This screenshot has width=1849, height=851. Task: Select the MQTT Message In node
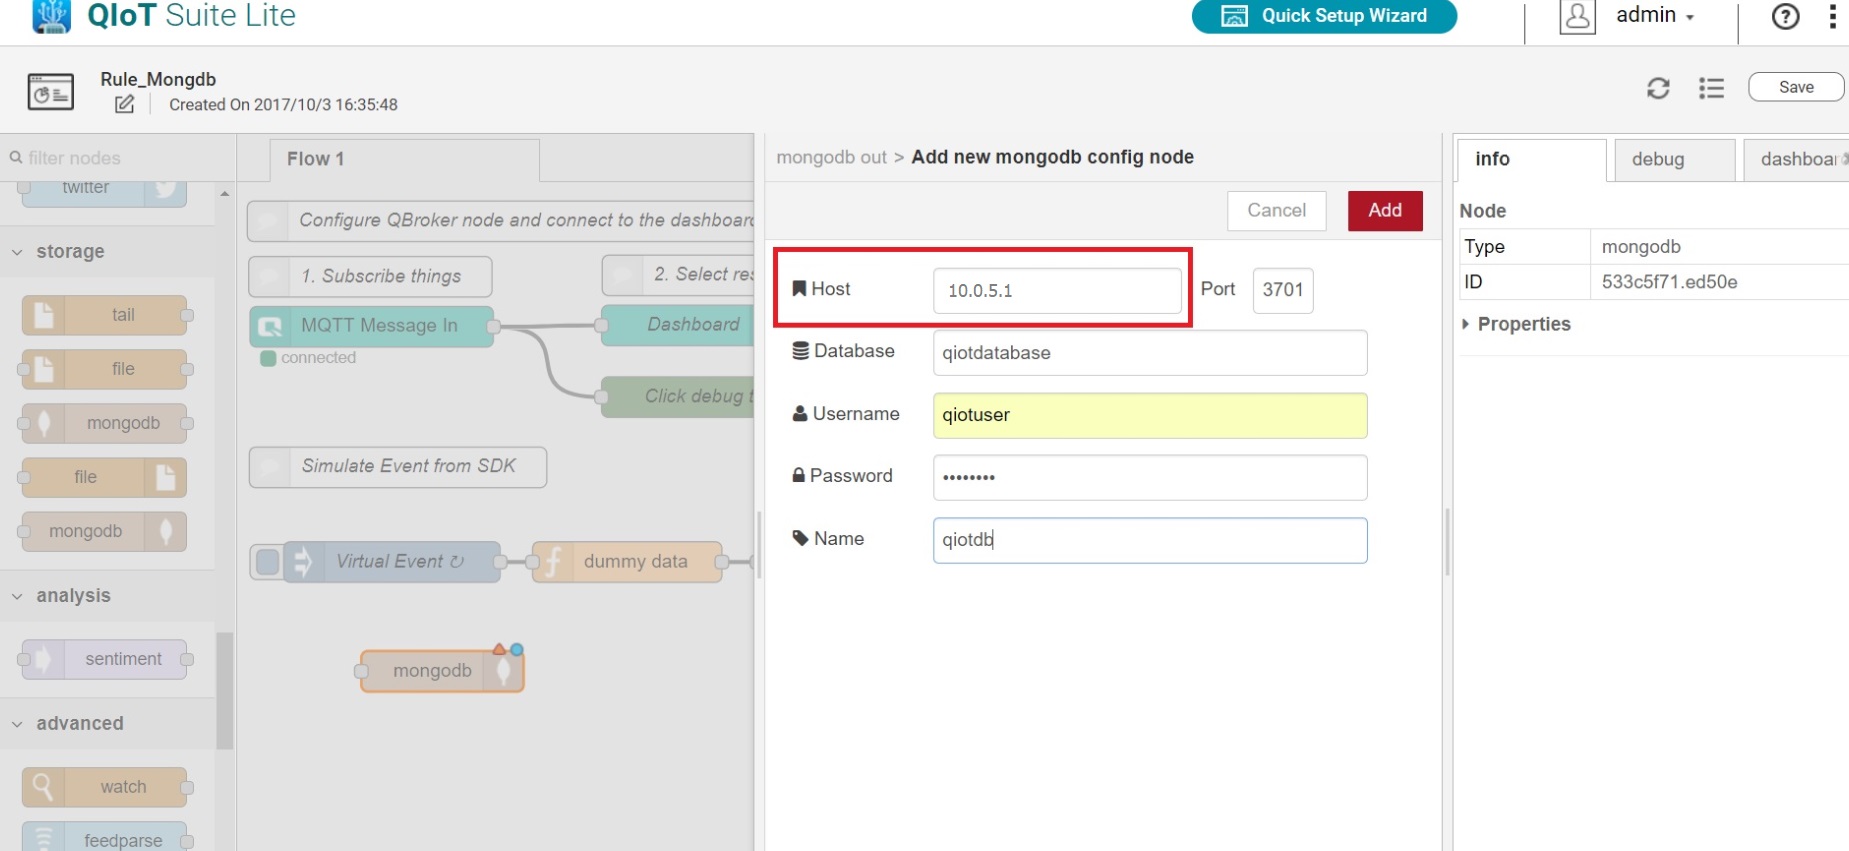click(x=371, y=326)
